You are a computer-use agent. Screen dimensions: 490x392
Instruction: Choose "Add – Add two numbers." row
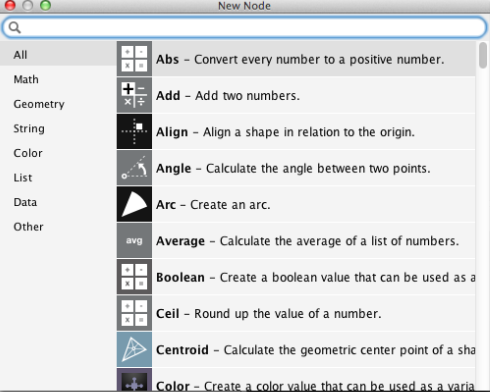tap(296, 95)
